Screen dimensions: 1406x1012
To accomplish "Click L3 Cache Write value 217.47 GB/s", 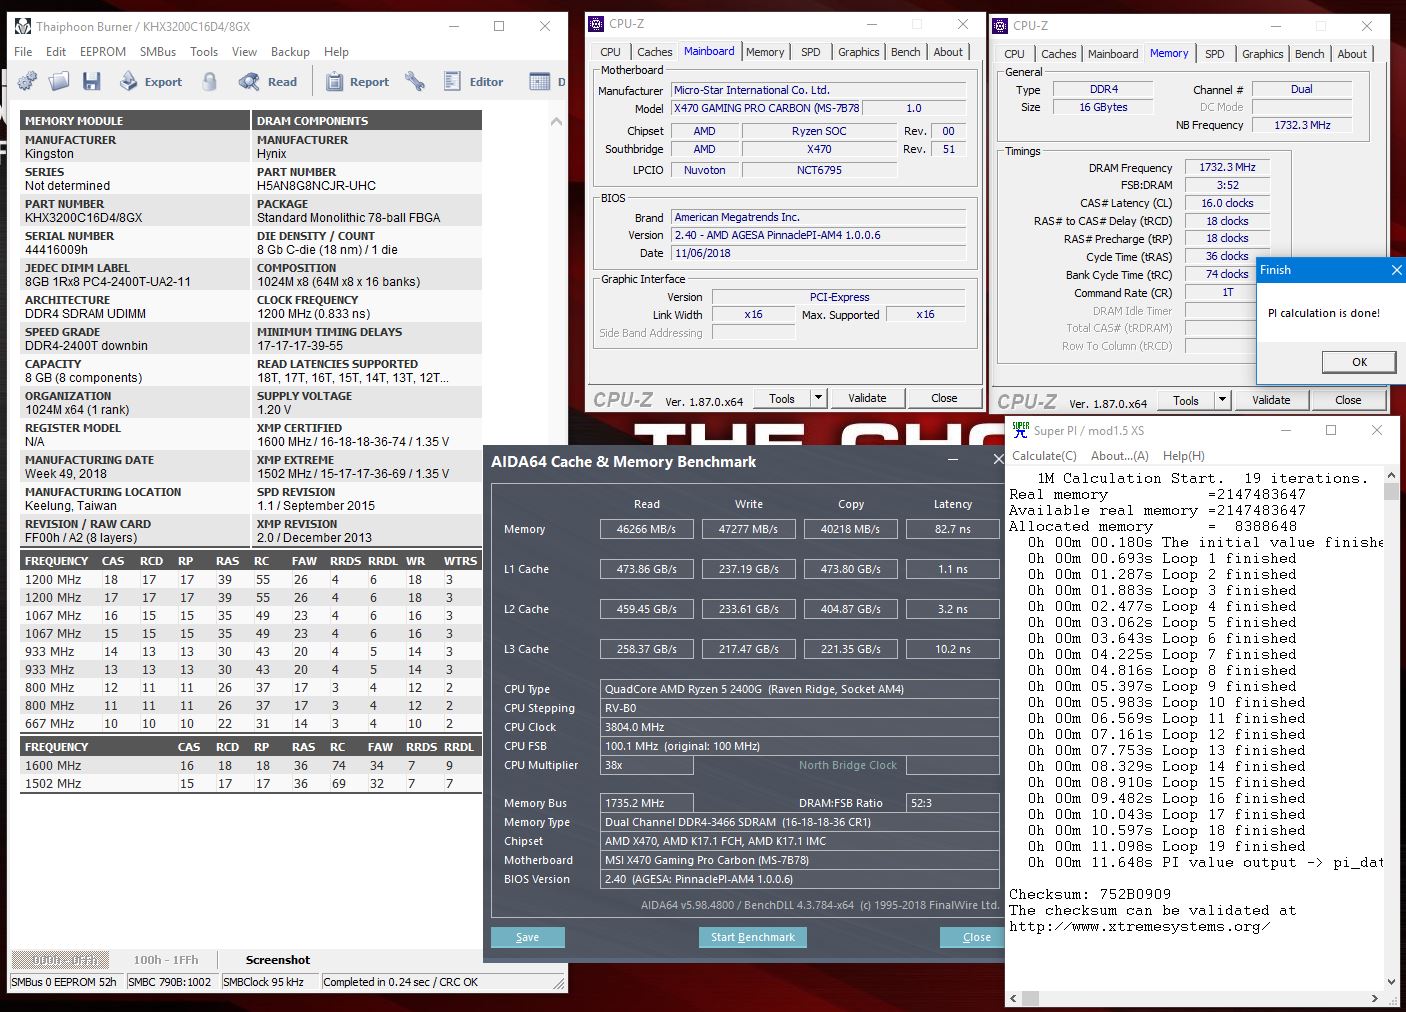I will [x=748, y=649].
